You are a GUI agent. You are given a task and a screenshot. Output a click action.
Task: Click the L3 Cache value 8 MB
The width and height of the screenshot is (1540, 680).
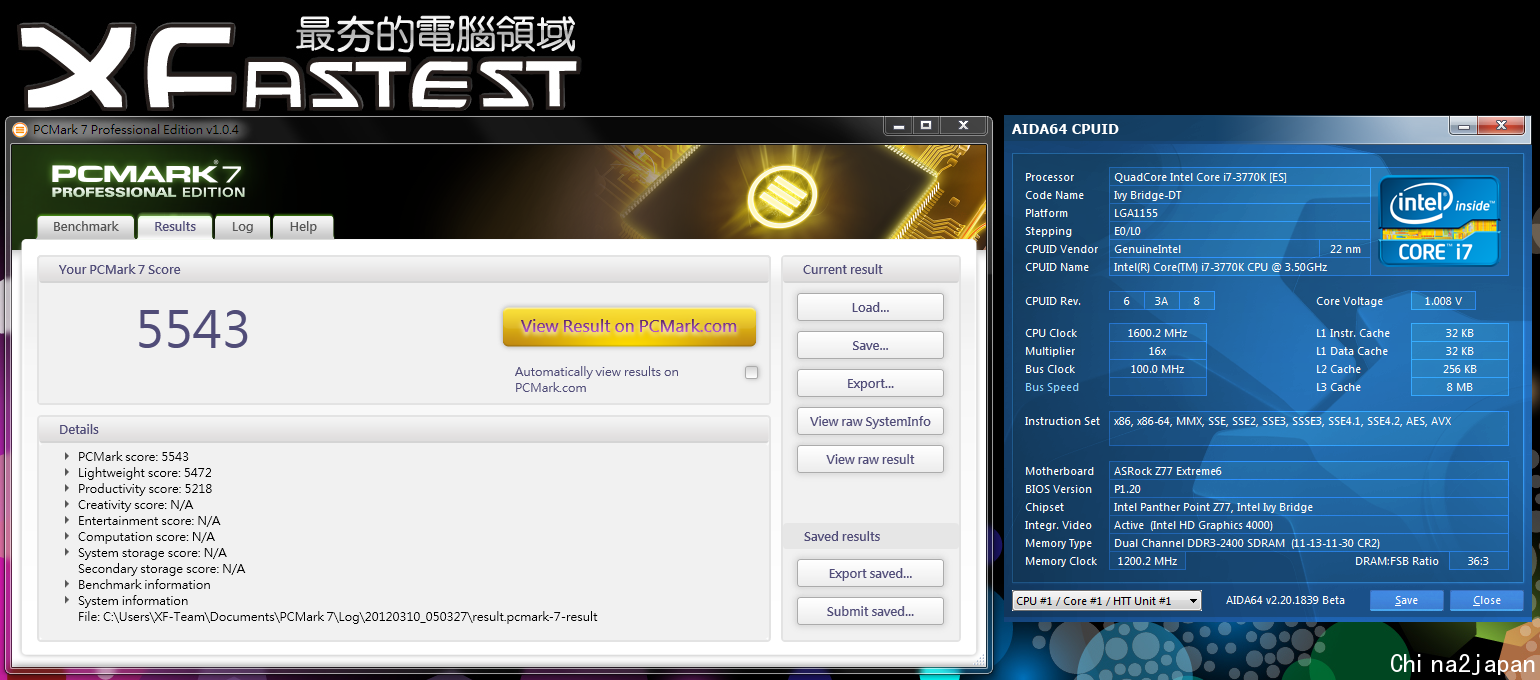click(x=1459, y=387)
